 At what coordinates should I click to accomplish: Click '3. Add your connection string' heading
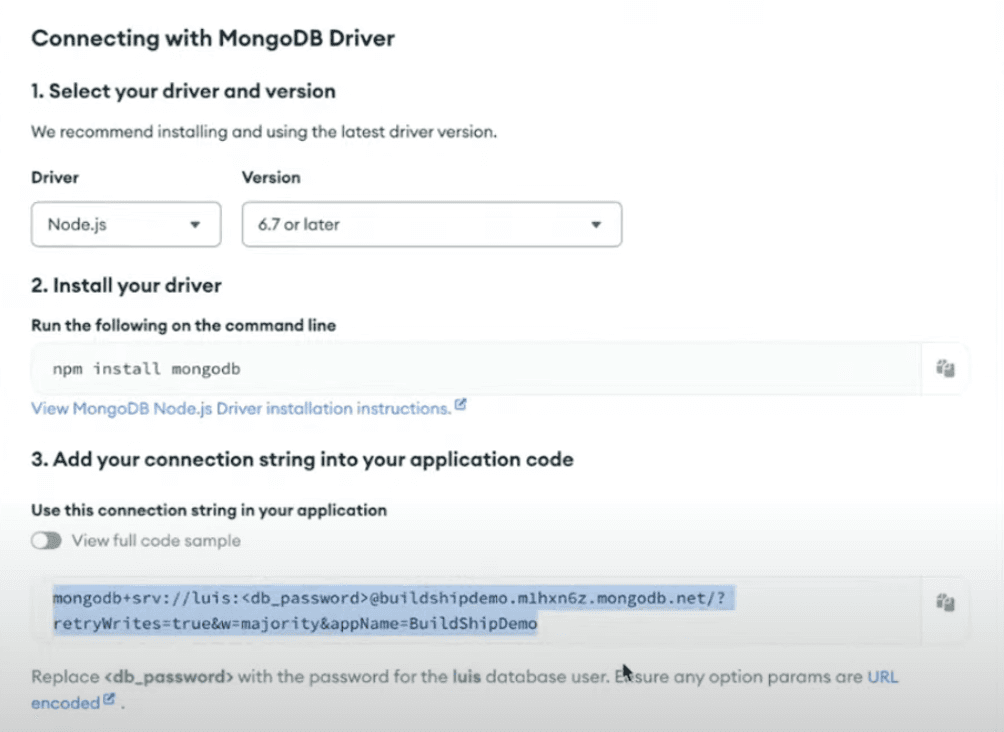tap(302, 459)
